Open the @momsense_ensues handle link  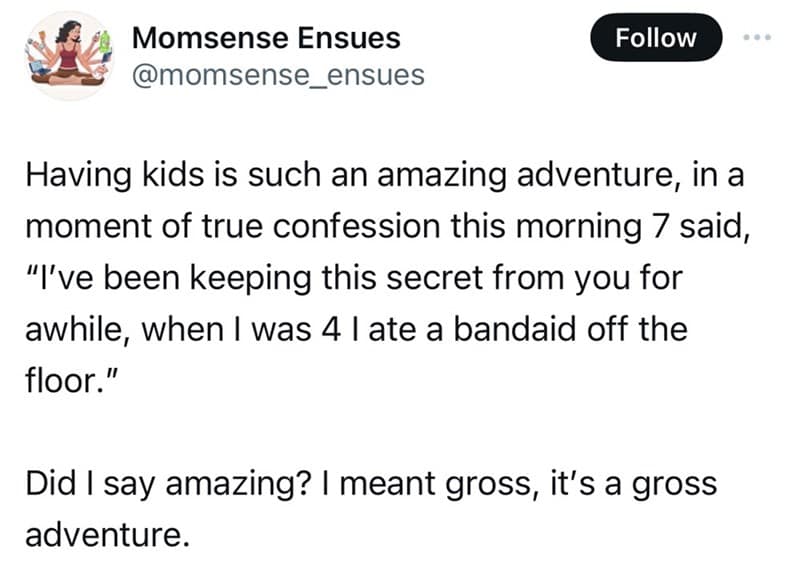[278, 75]
